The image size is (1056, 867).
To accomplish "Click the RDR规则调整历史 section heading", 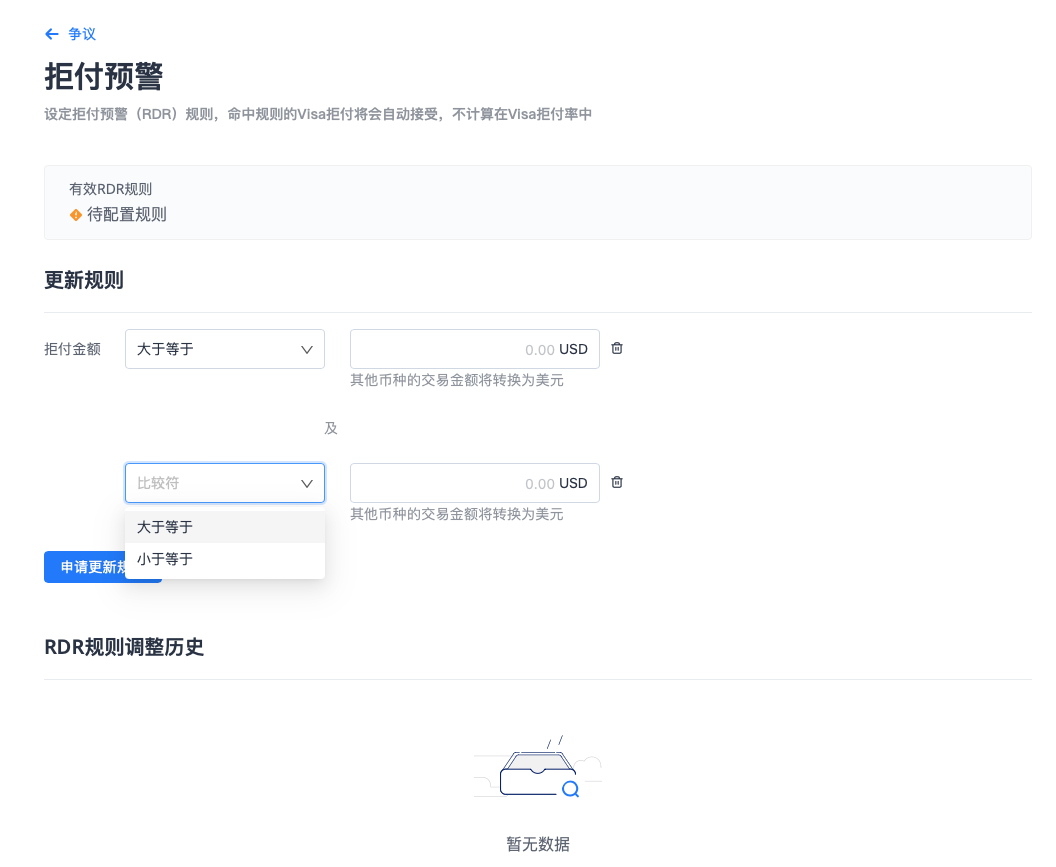I will [x=124, y=647].
